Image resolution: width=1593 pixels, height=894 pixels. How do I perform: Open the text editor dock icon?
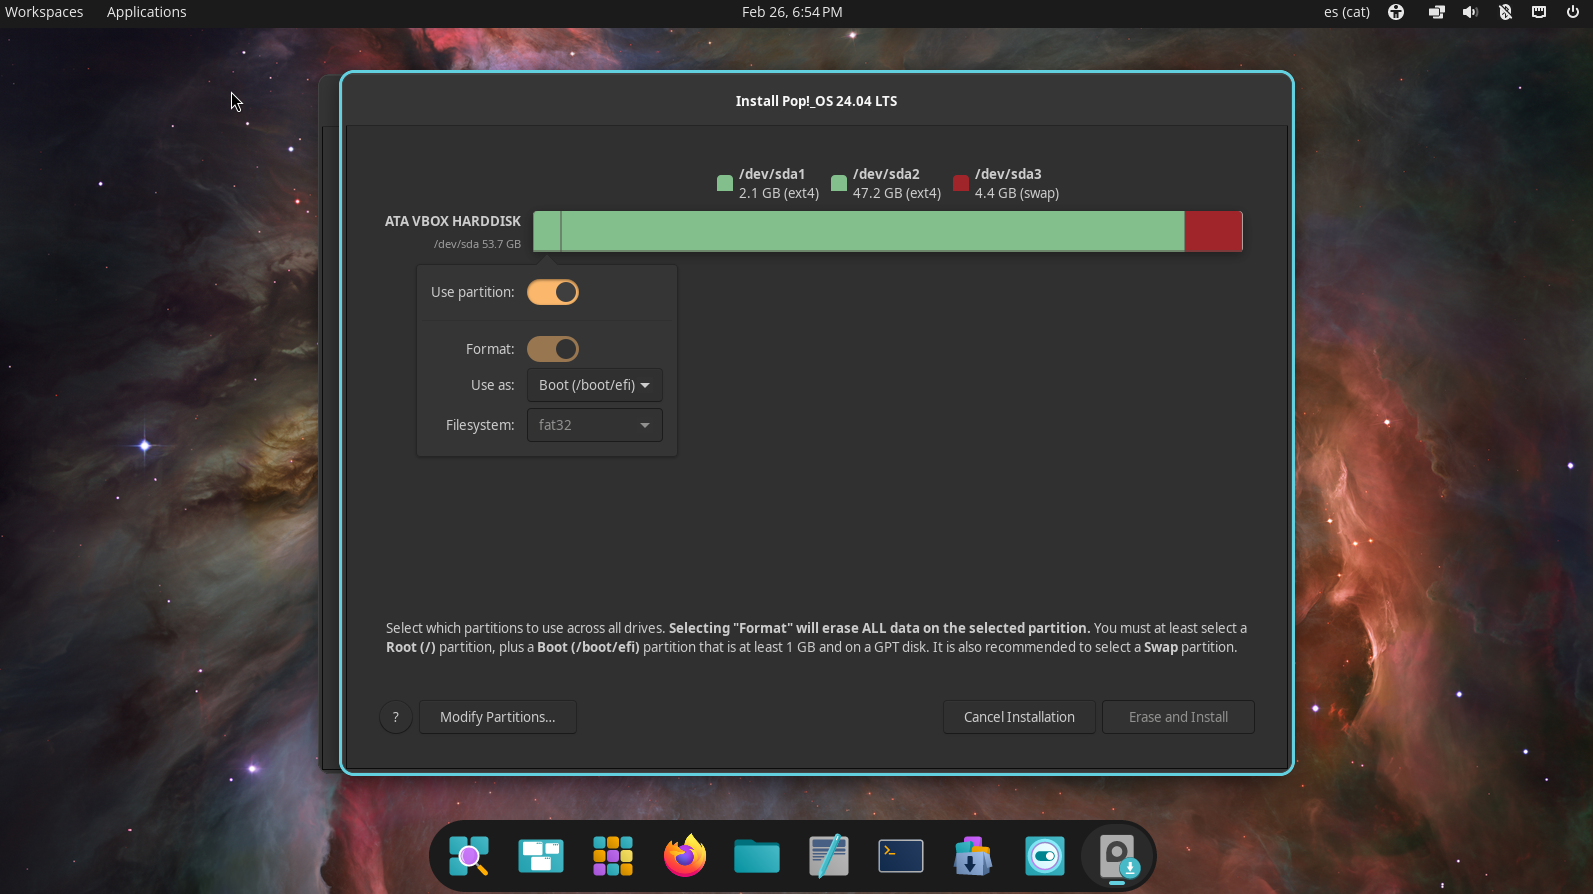pos(828,856)
